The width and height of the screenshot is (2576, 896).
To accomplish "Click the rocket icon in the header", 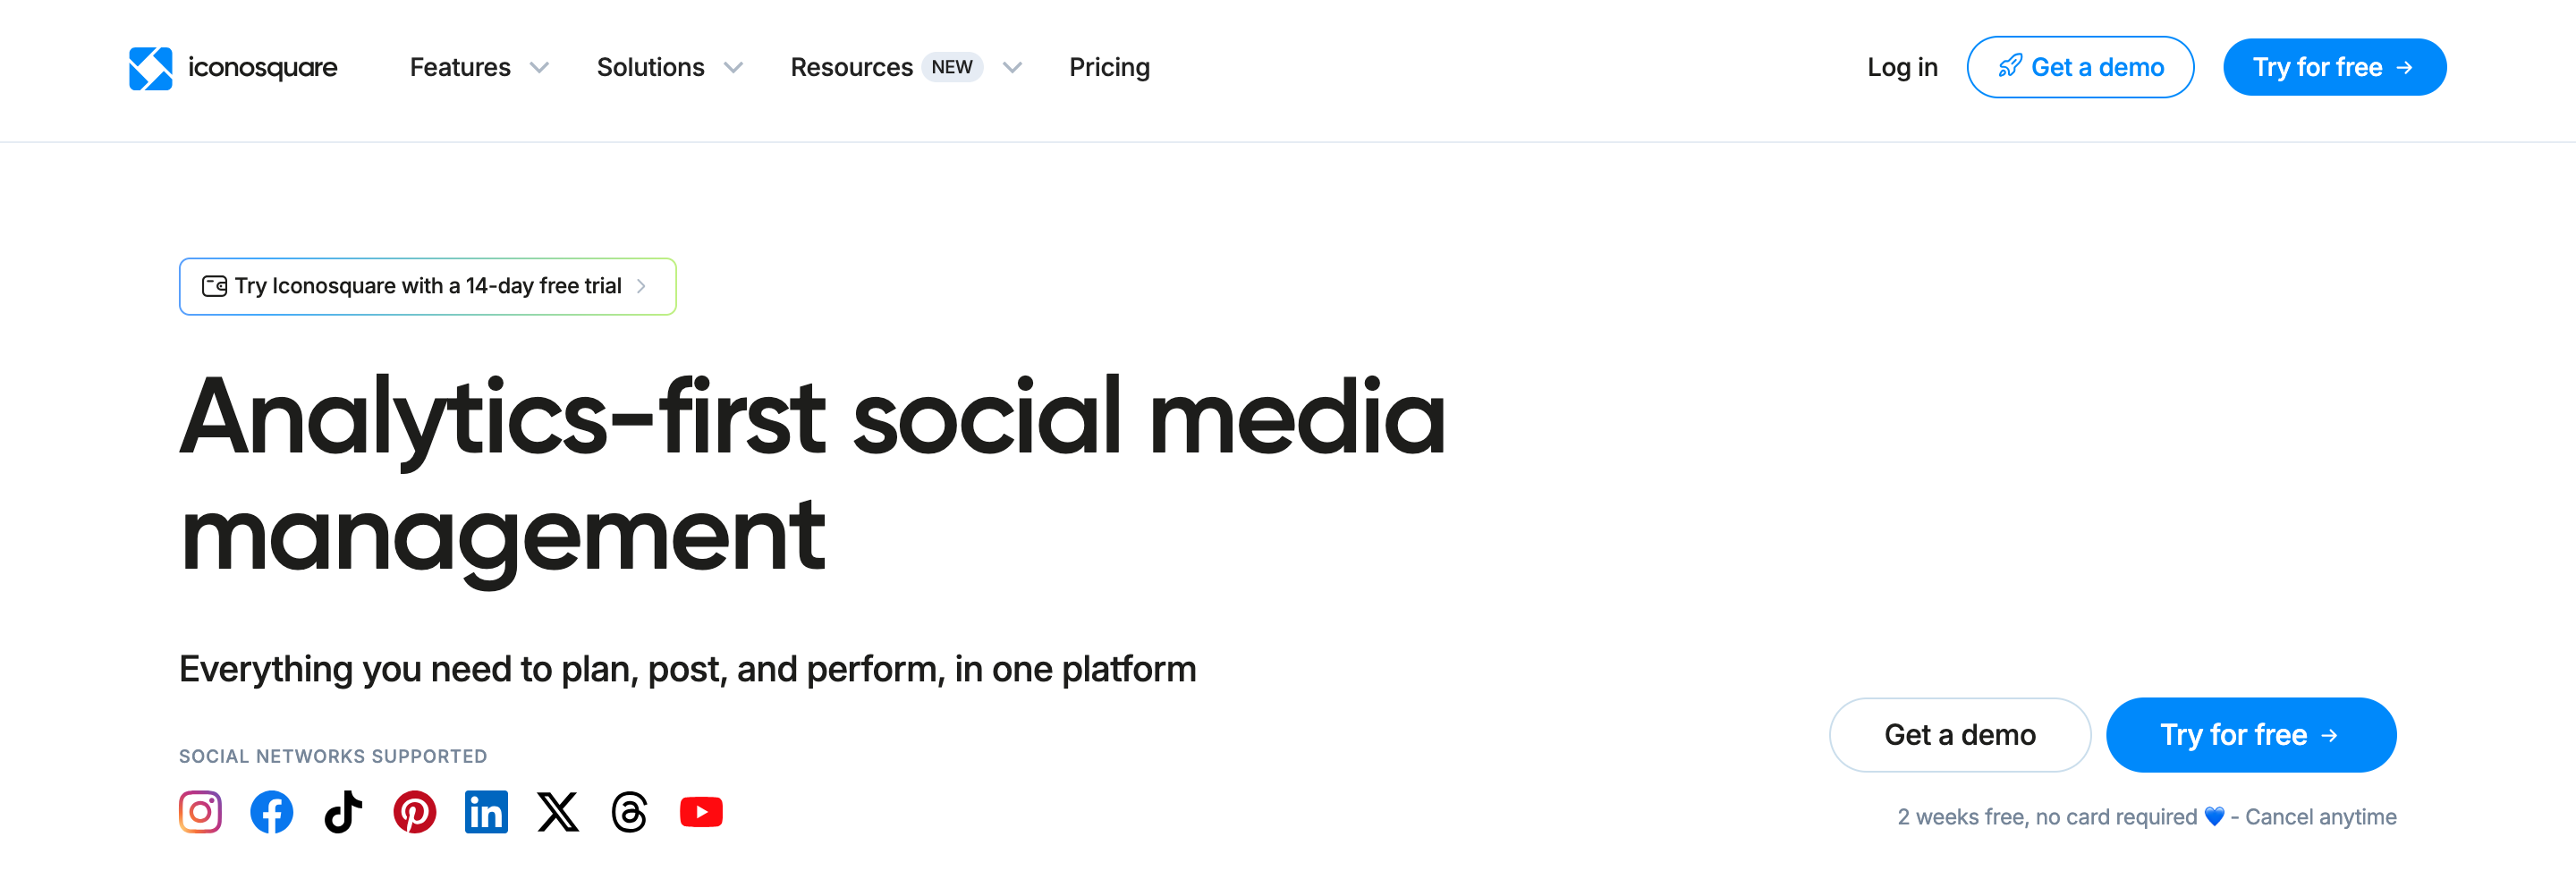I will (2009, 67).
